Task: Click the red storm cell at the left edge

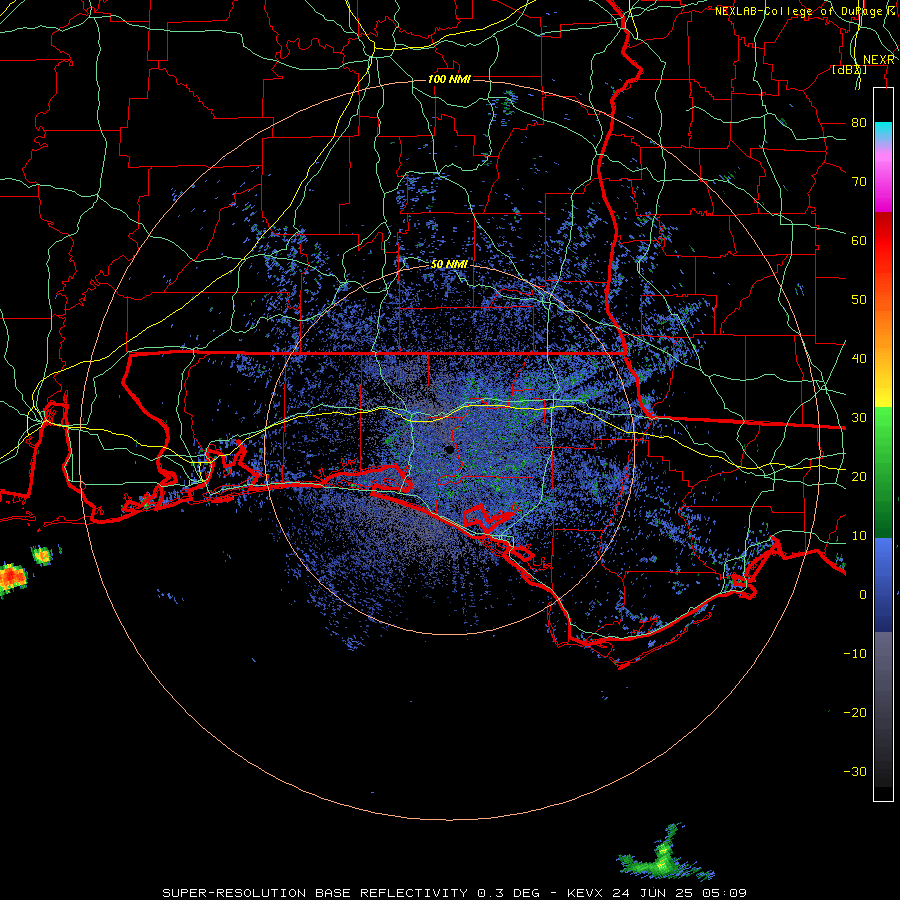Action: (x=13, y=579)
